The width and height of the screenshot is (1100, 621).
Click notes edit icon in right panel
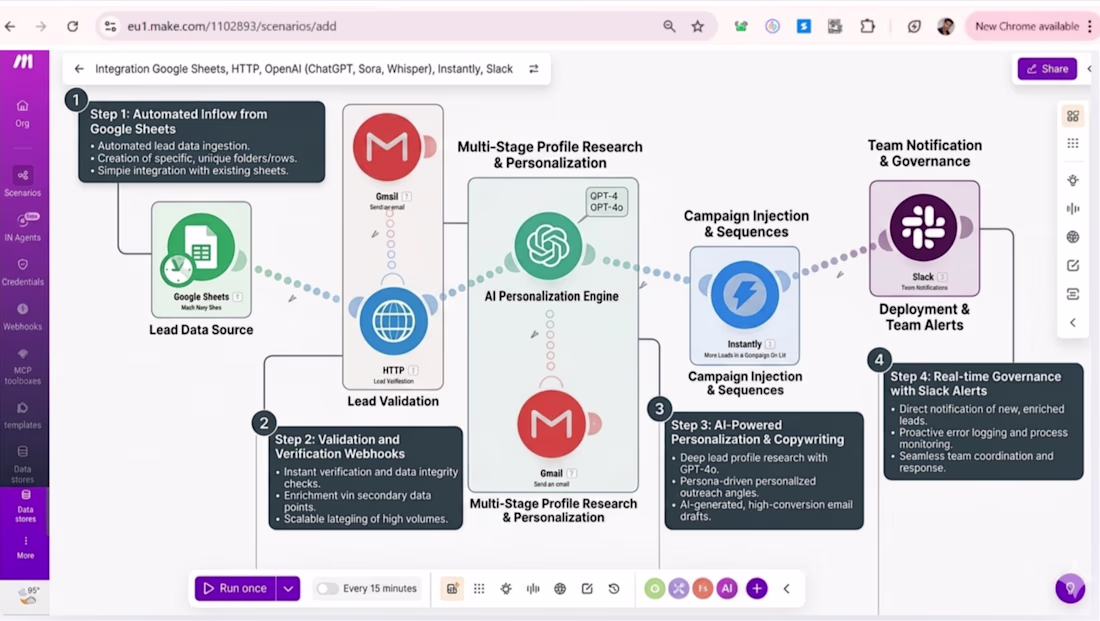point(1073,265)
